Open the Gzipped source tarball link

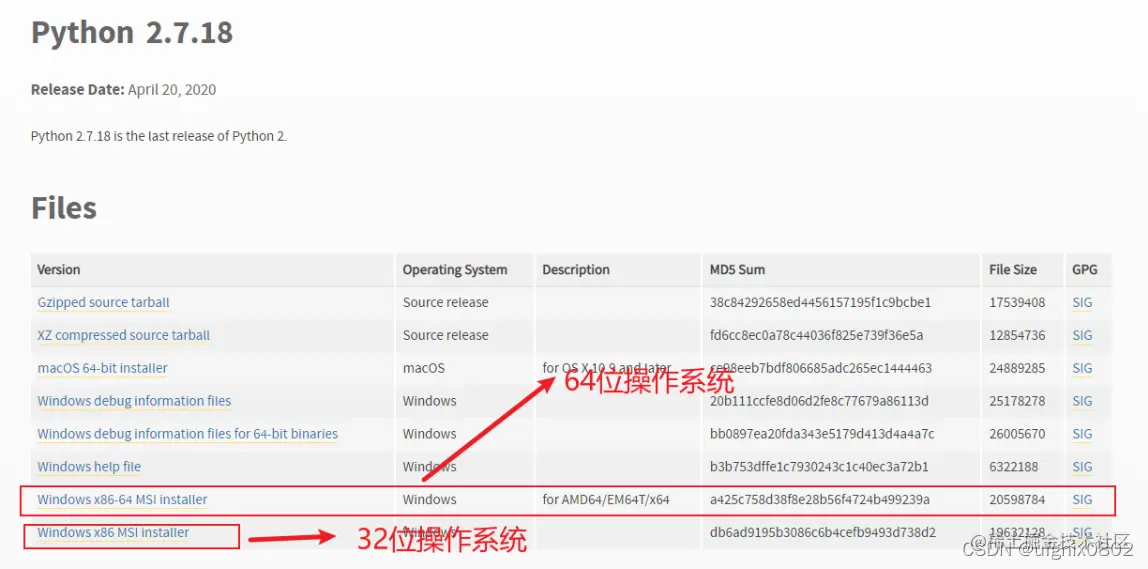coord(103,302)
